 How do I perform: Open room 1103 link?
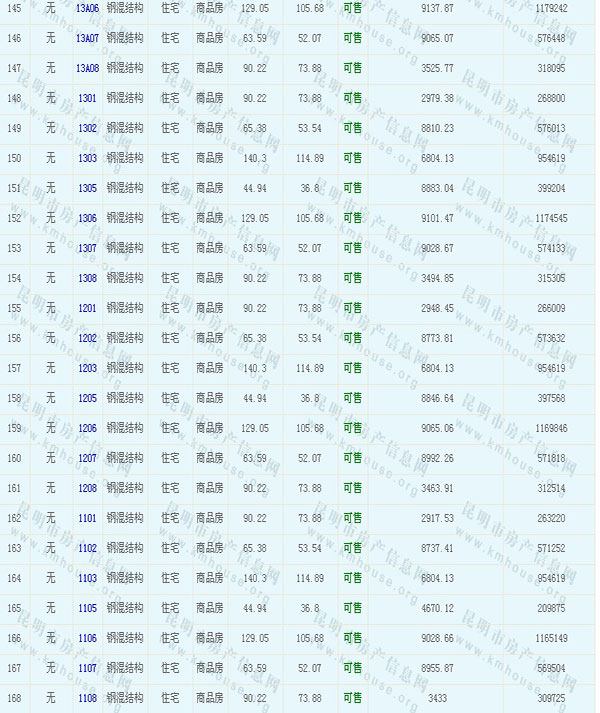coord(87,578)
